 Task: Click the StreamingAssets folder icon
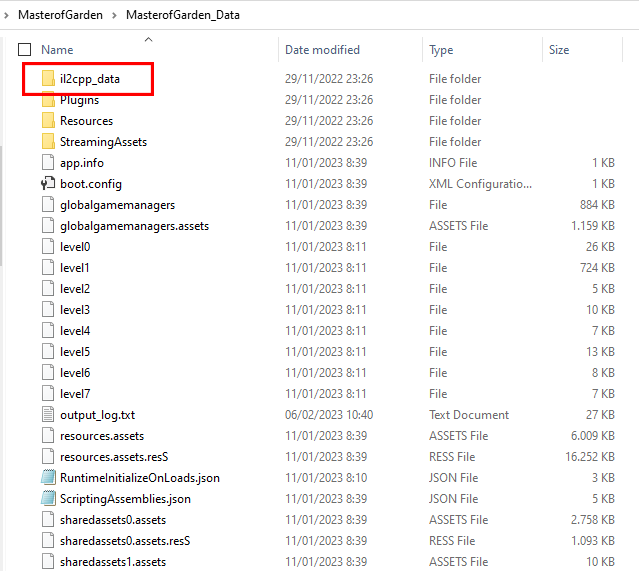[x=48, y=141]
